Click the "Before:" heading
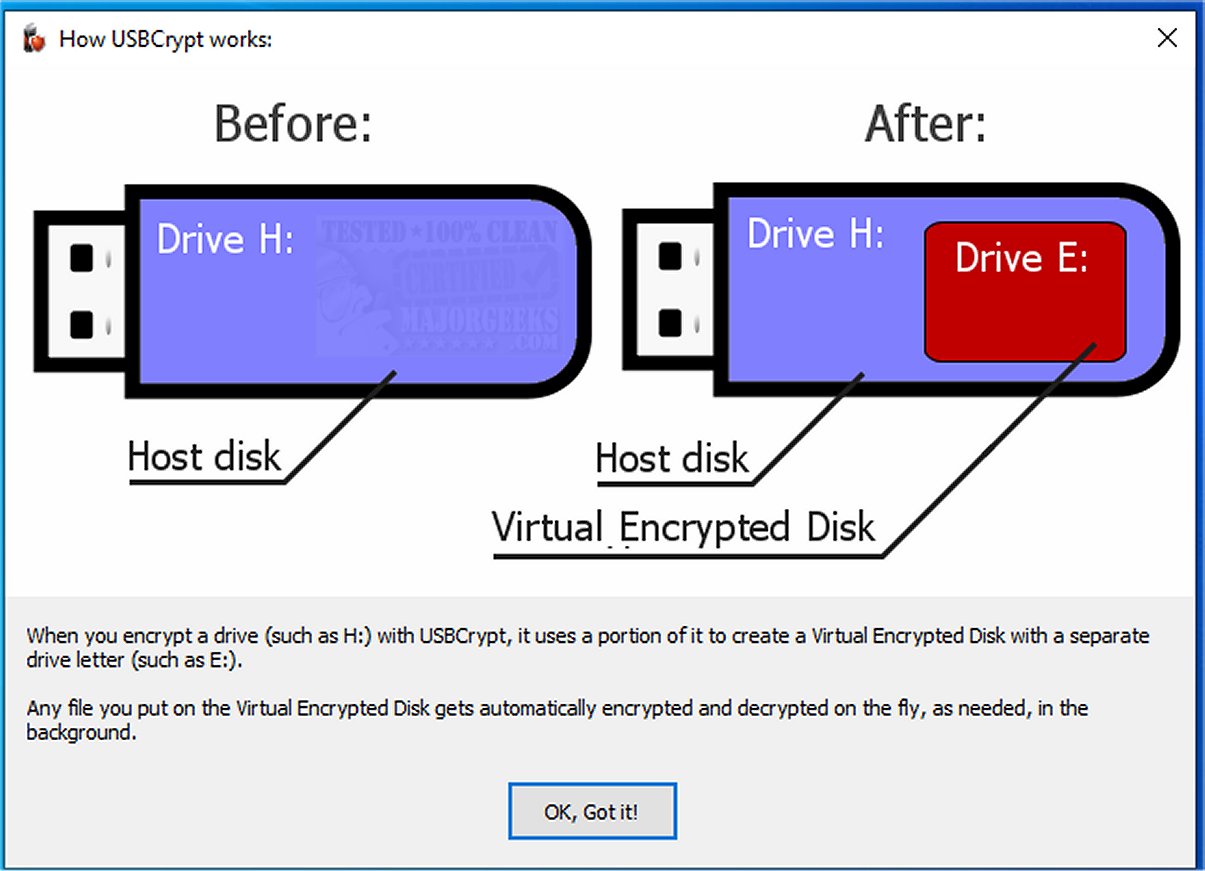 (293, 125)
